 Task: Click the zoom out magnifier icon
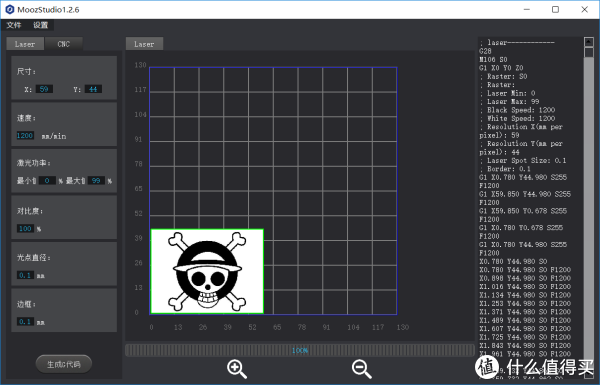(x=361, y=369)
